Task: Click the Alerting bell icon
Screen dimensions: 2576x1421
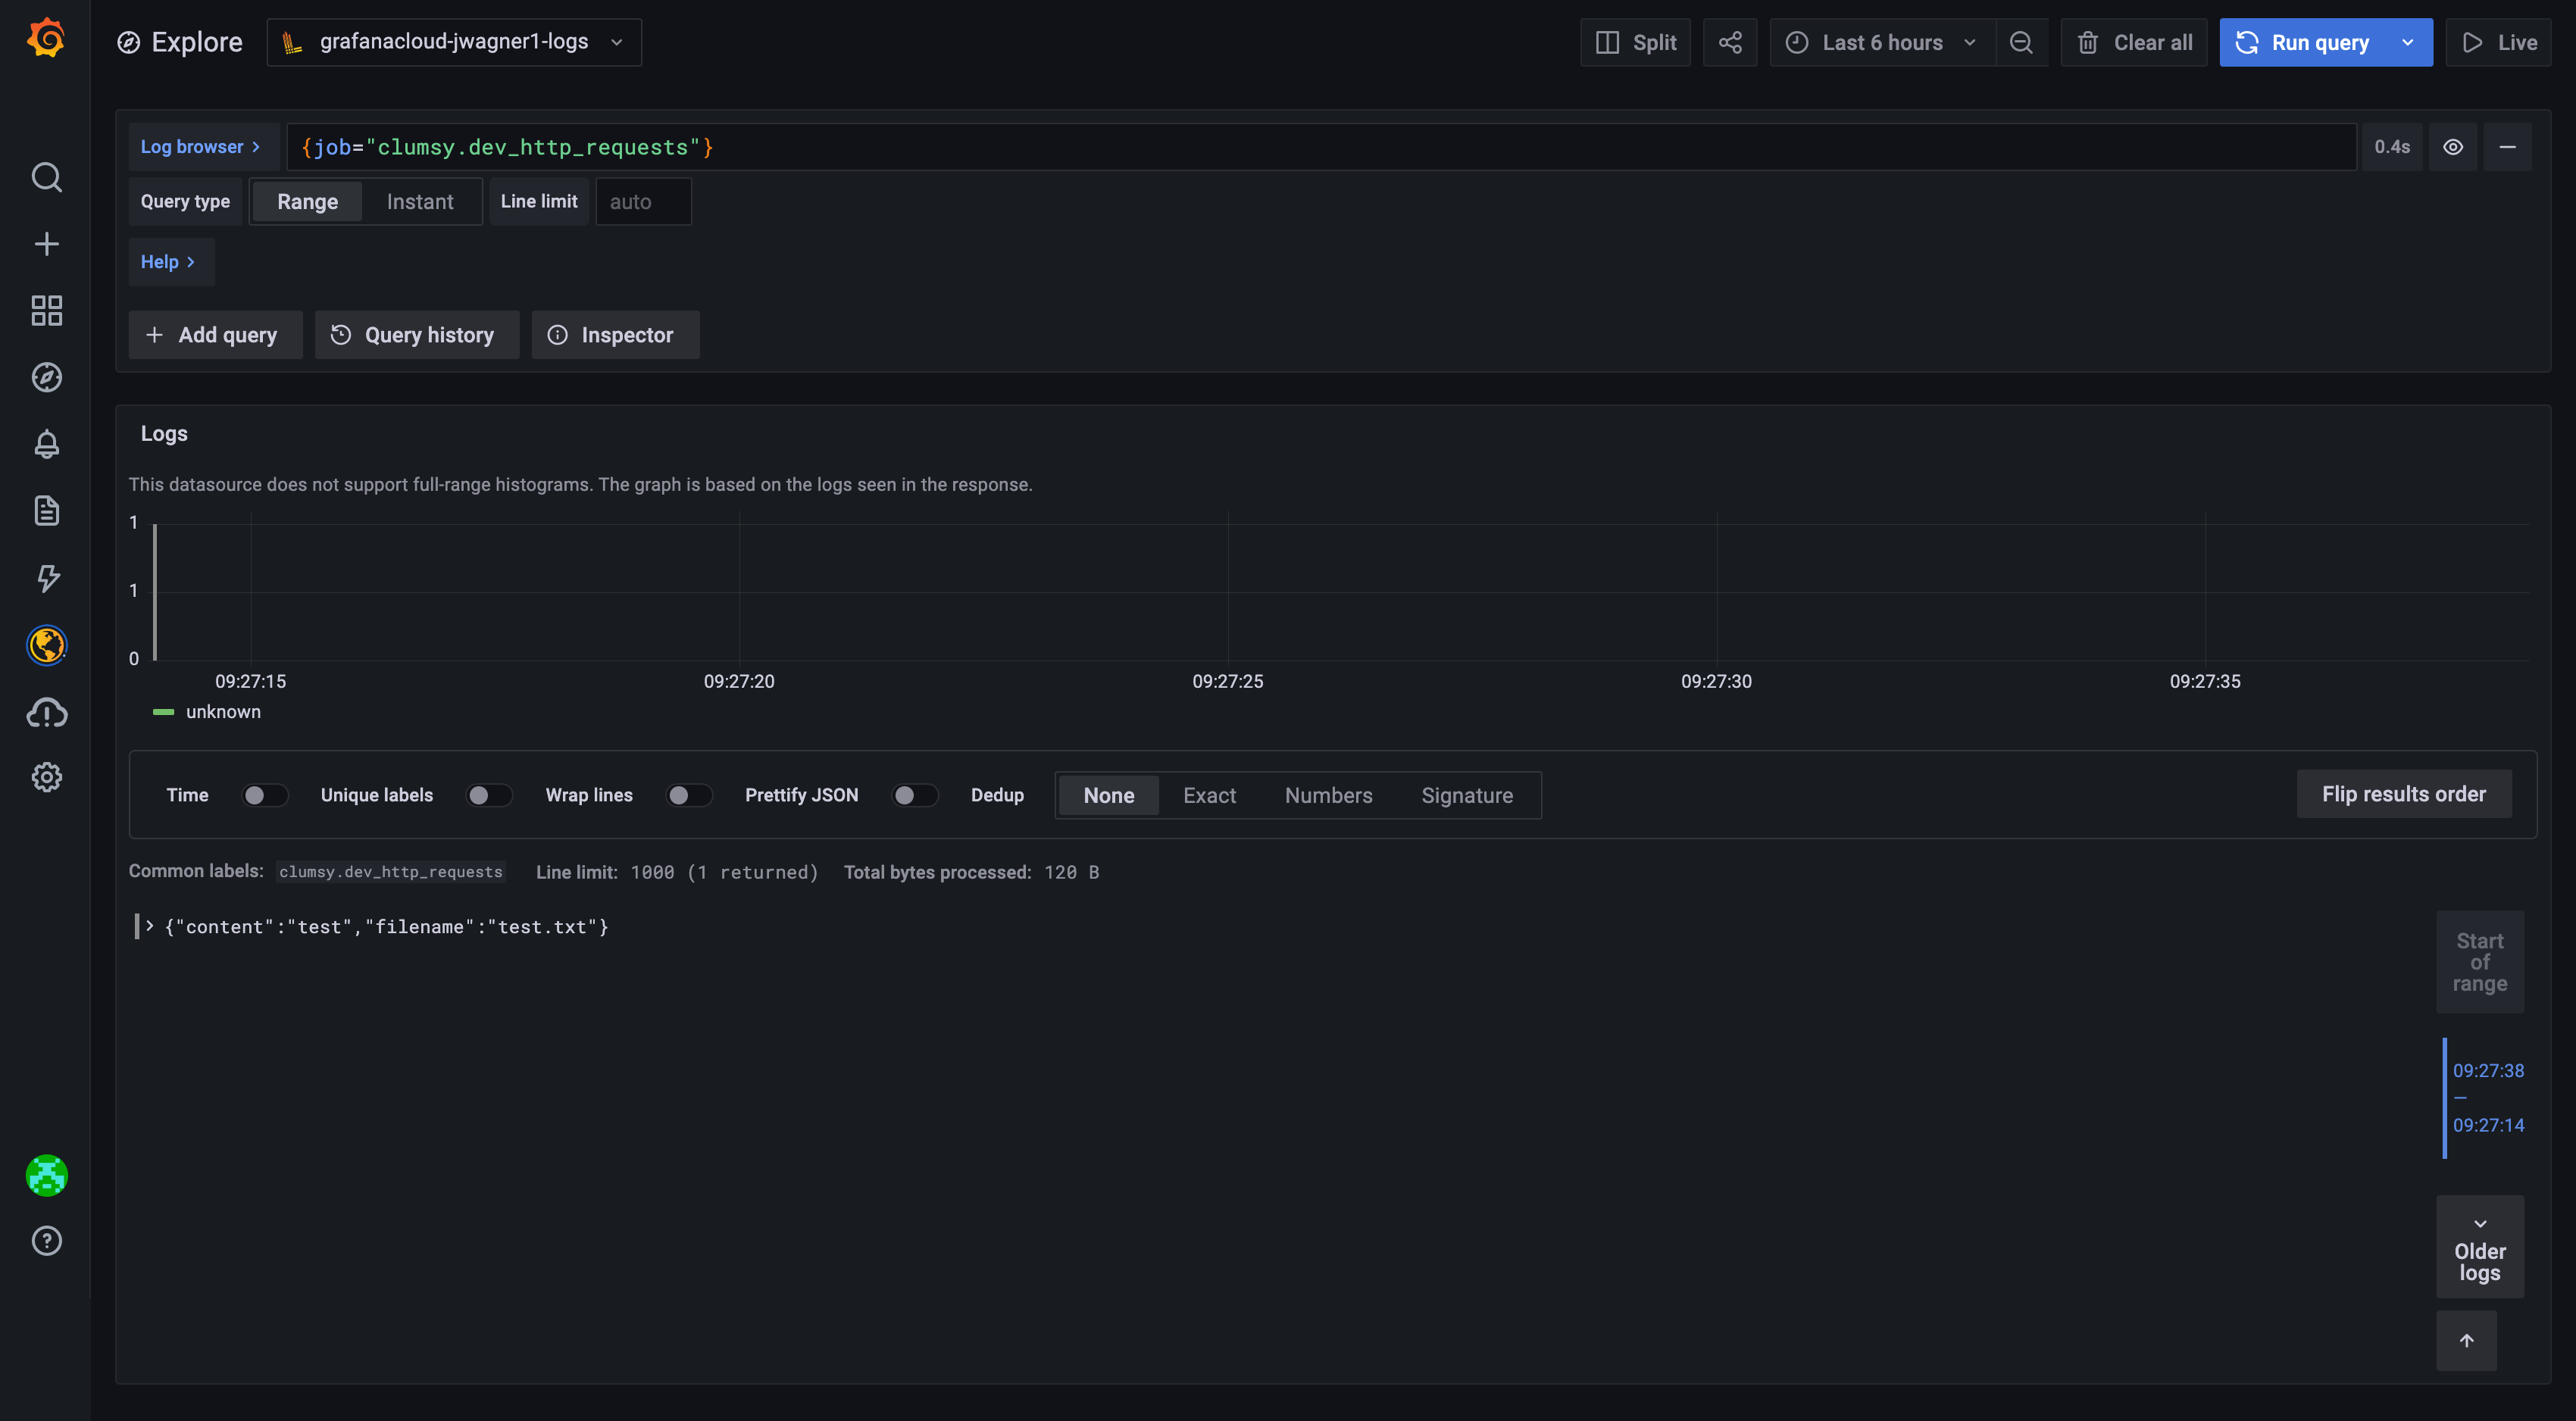Action: [x=46, y=444]
